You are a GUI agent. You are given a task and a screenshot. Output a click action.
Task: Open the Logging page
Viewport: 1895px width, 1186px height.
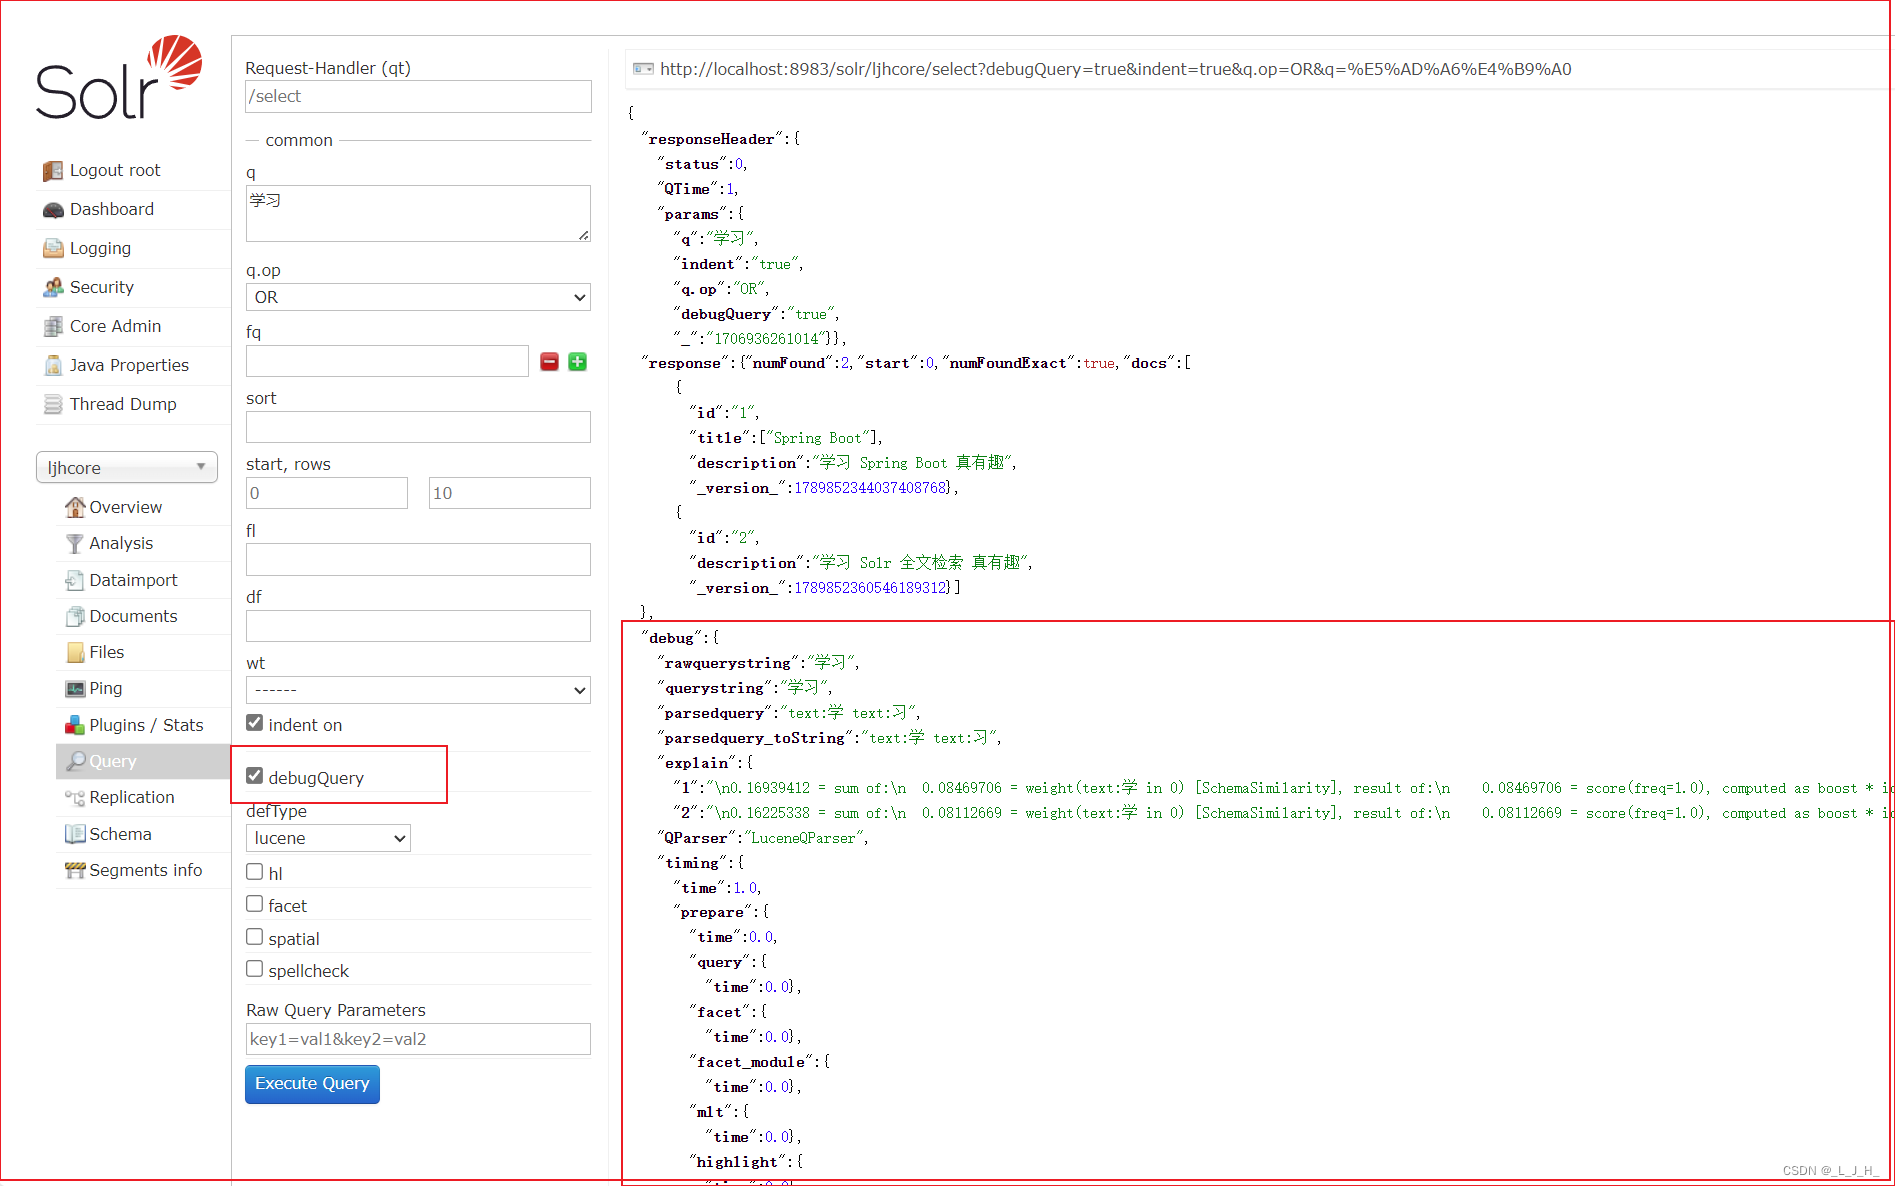tap(100, 249)
